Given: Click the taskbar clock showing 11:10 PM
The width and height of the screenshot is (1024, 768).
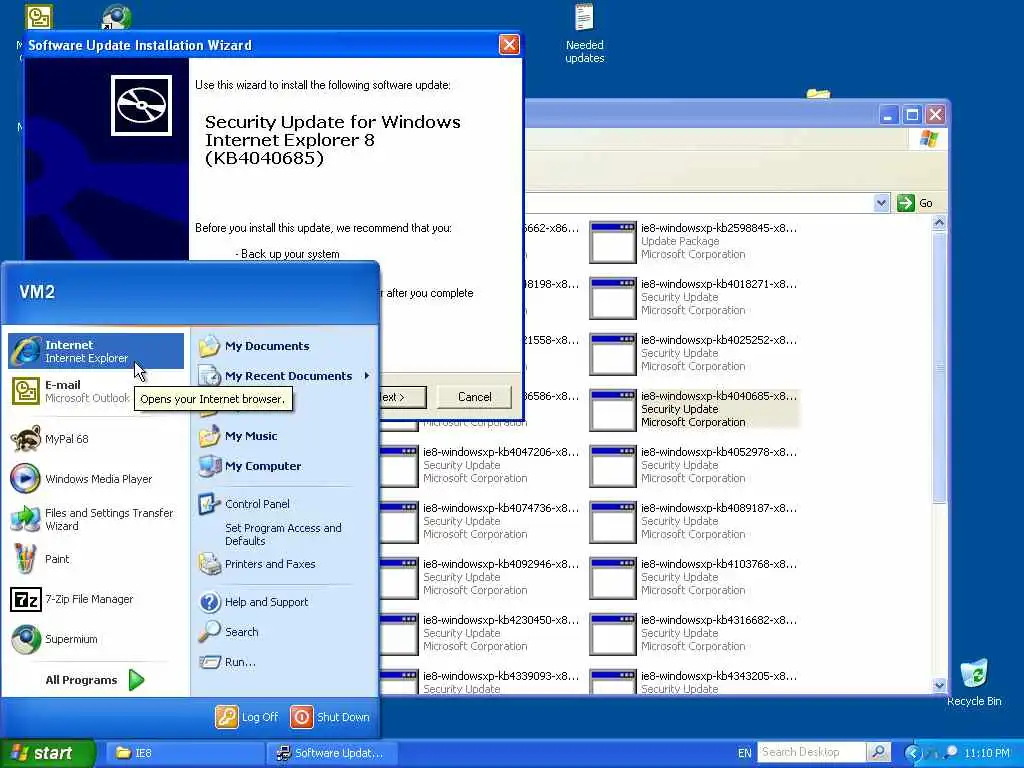Looking at the screenshot, I should point(987,753).
